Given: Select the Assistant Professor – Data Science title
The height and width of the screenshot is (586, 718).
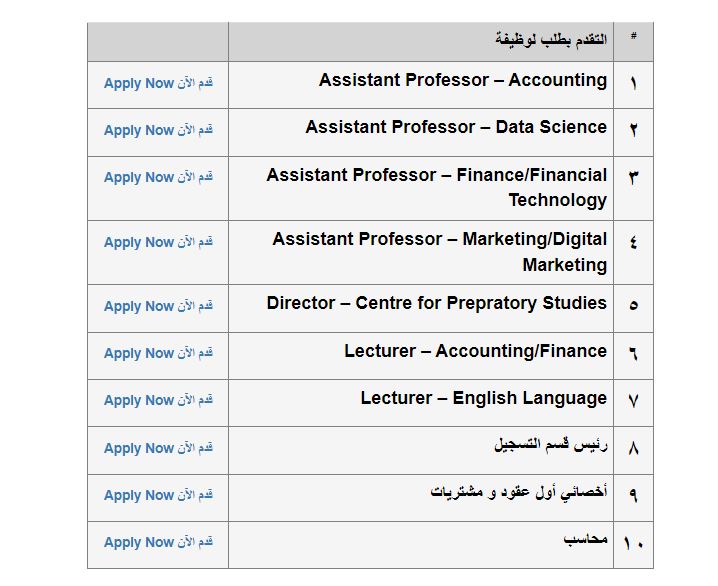Looking at the screenshot, I should coord(456,127).
